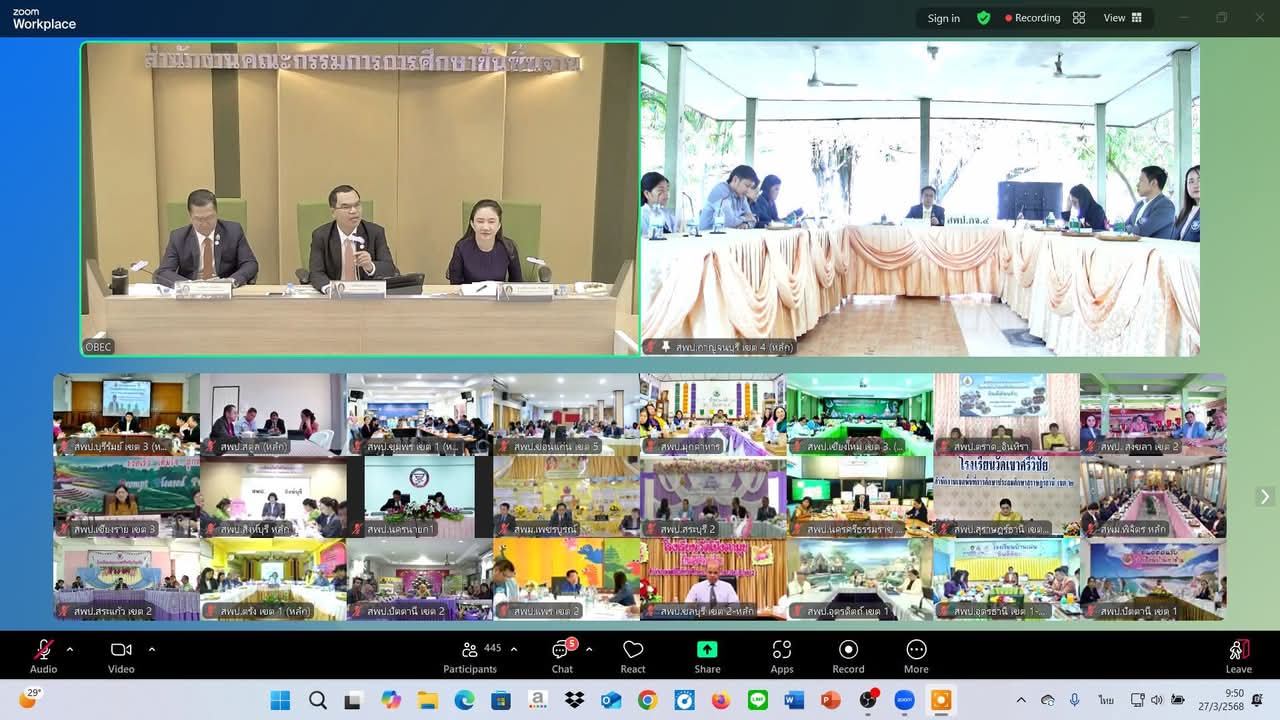
Task: Open Microsoft Edge from the taskbar
Action: (464, 700)
